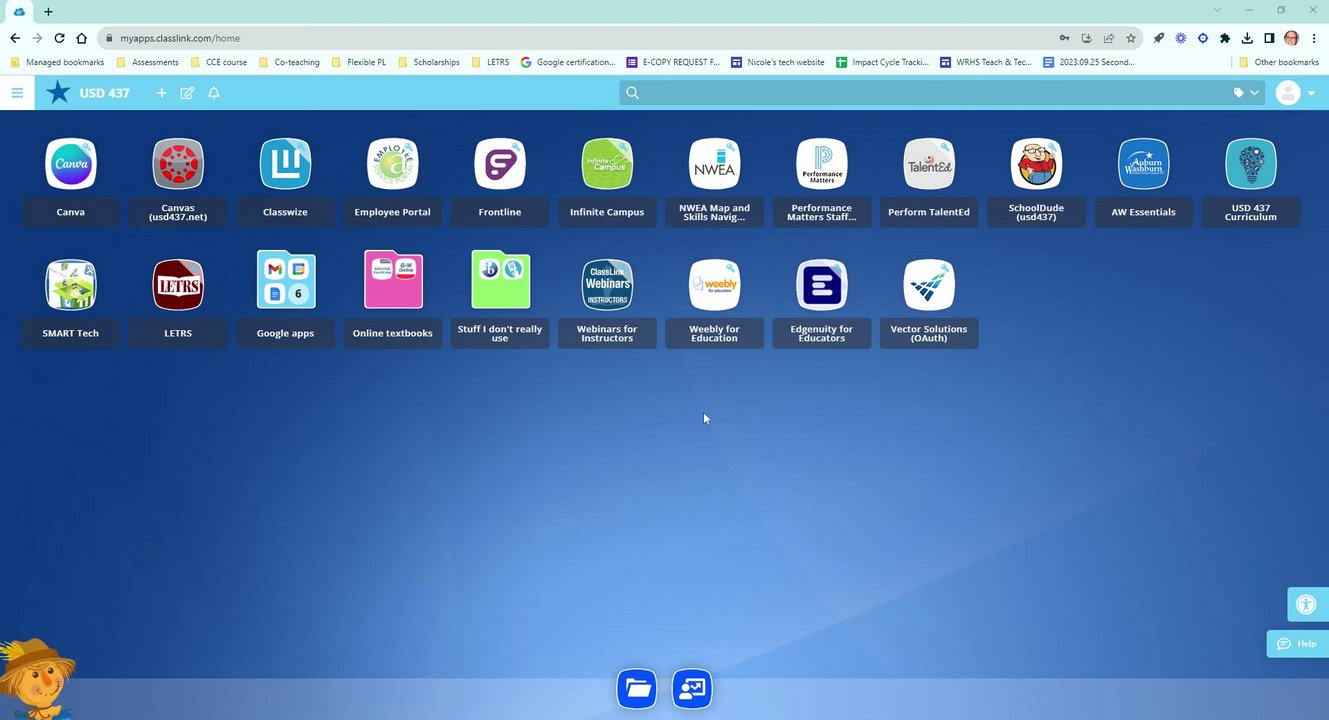Open browser extensions puzzle icon

point(1225,38)
